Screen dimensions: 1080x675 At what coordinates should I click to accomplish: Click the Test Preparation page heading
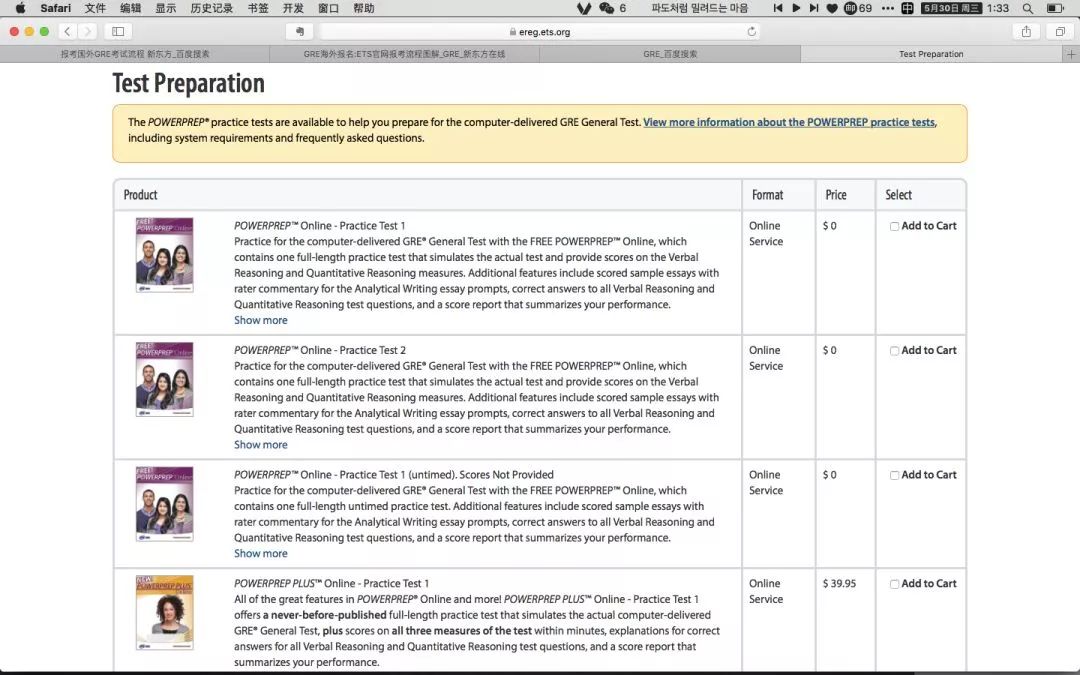(189, 83)
